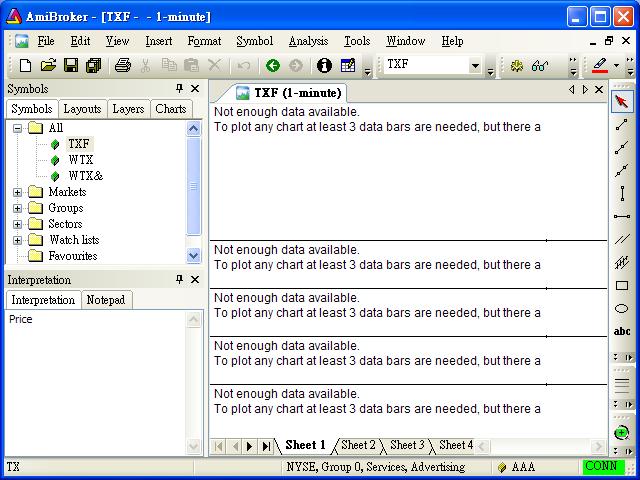Select TXF symbol in the tree
Image resolution: width=640 pixels, height=480 pixels.
point(79,144)
